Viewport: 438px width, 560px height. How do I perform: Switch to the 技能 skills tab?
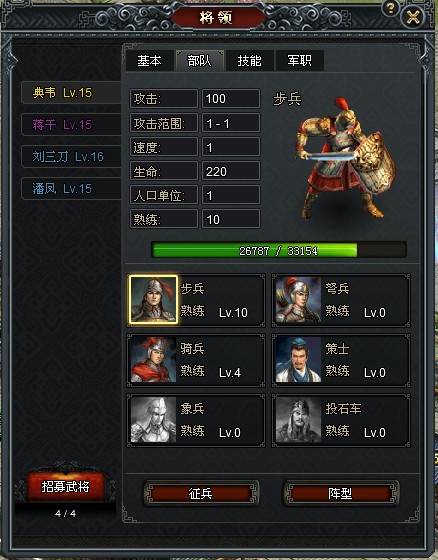click(x=250, y=61)
